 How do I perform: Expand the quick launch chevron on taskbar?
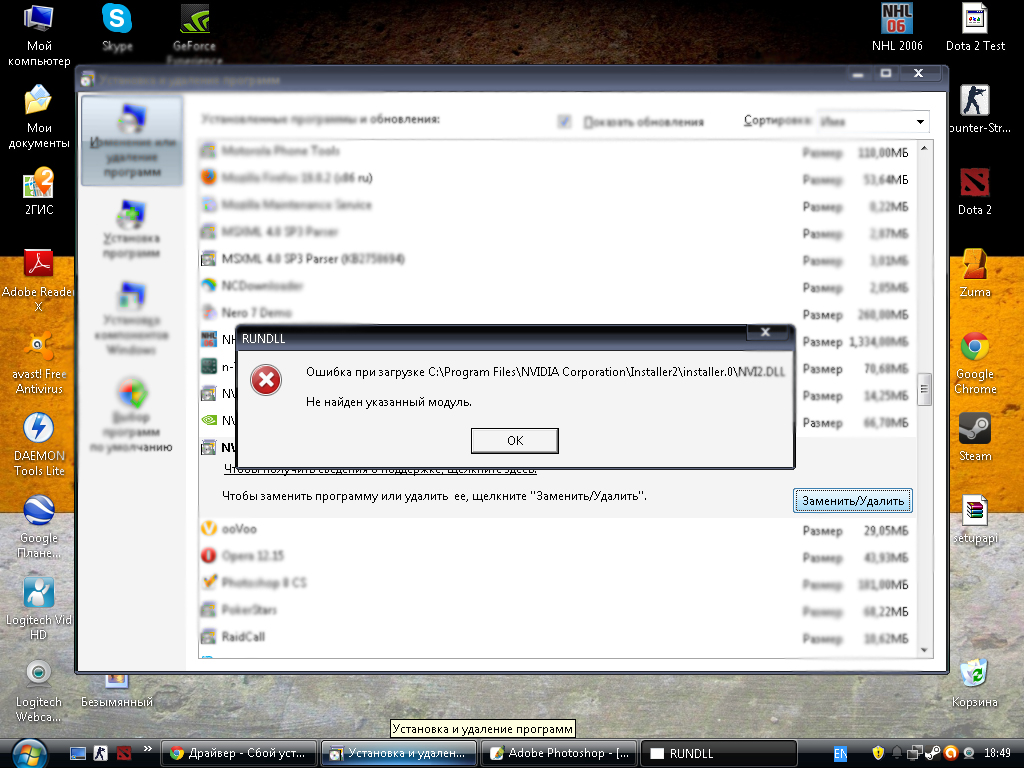click(148, 749)
